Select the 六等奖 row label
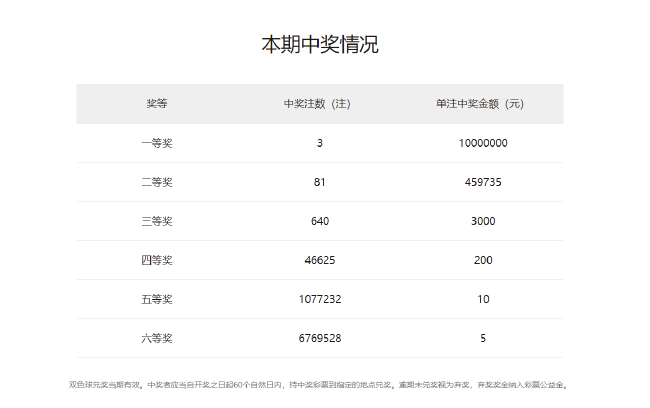The image size is (650, 408). tap(157, 338)
